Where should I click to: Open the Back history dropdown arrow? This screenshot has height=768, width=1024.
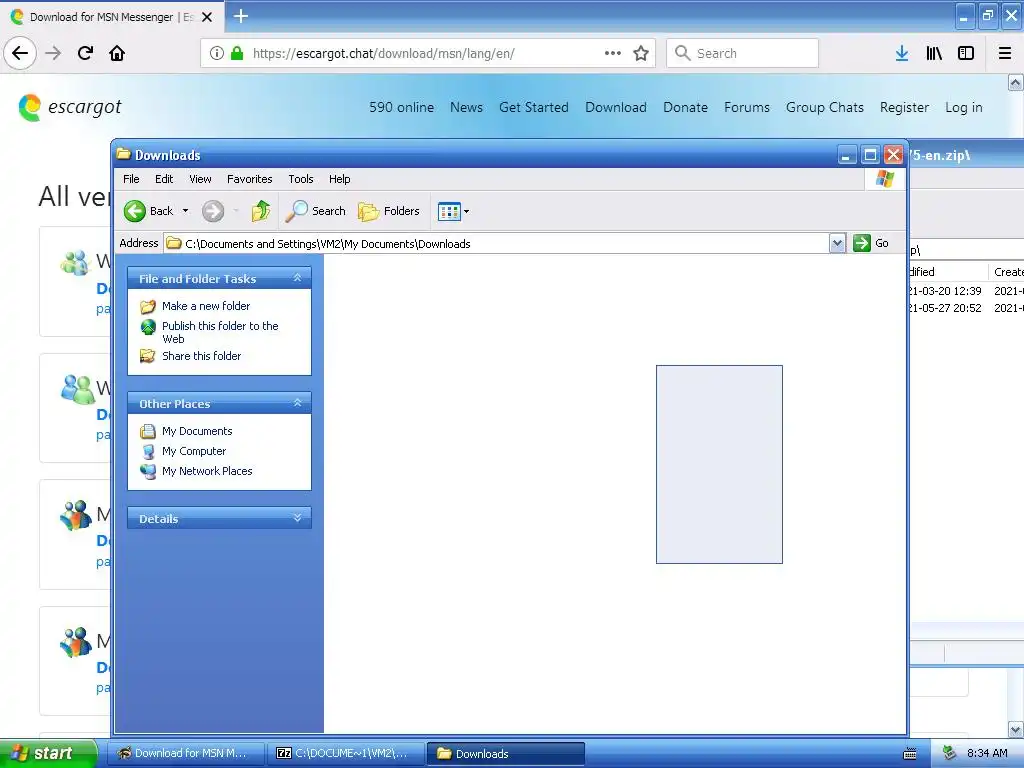[185, 211]
